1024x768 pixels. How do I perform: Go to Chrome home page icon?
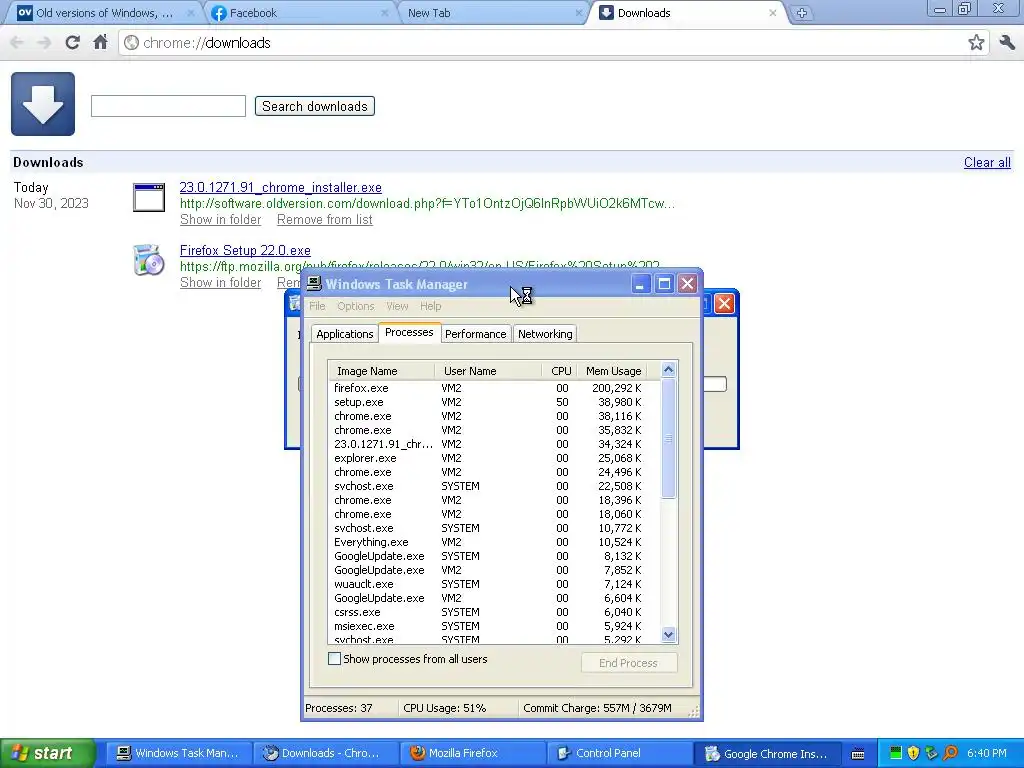[100, 42]
